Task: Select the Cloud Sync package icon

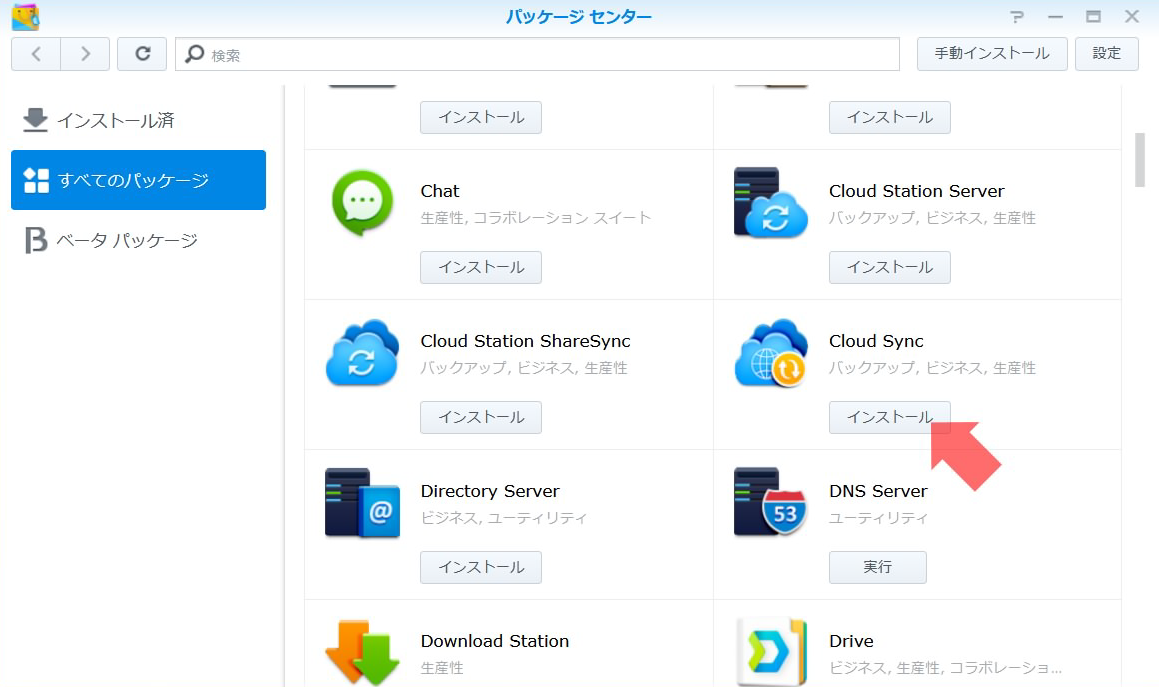Action: (770, 353)
